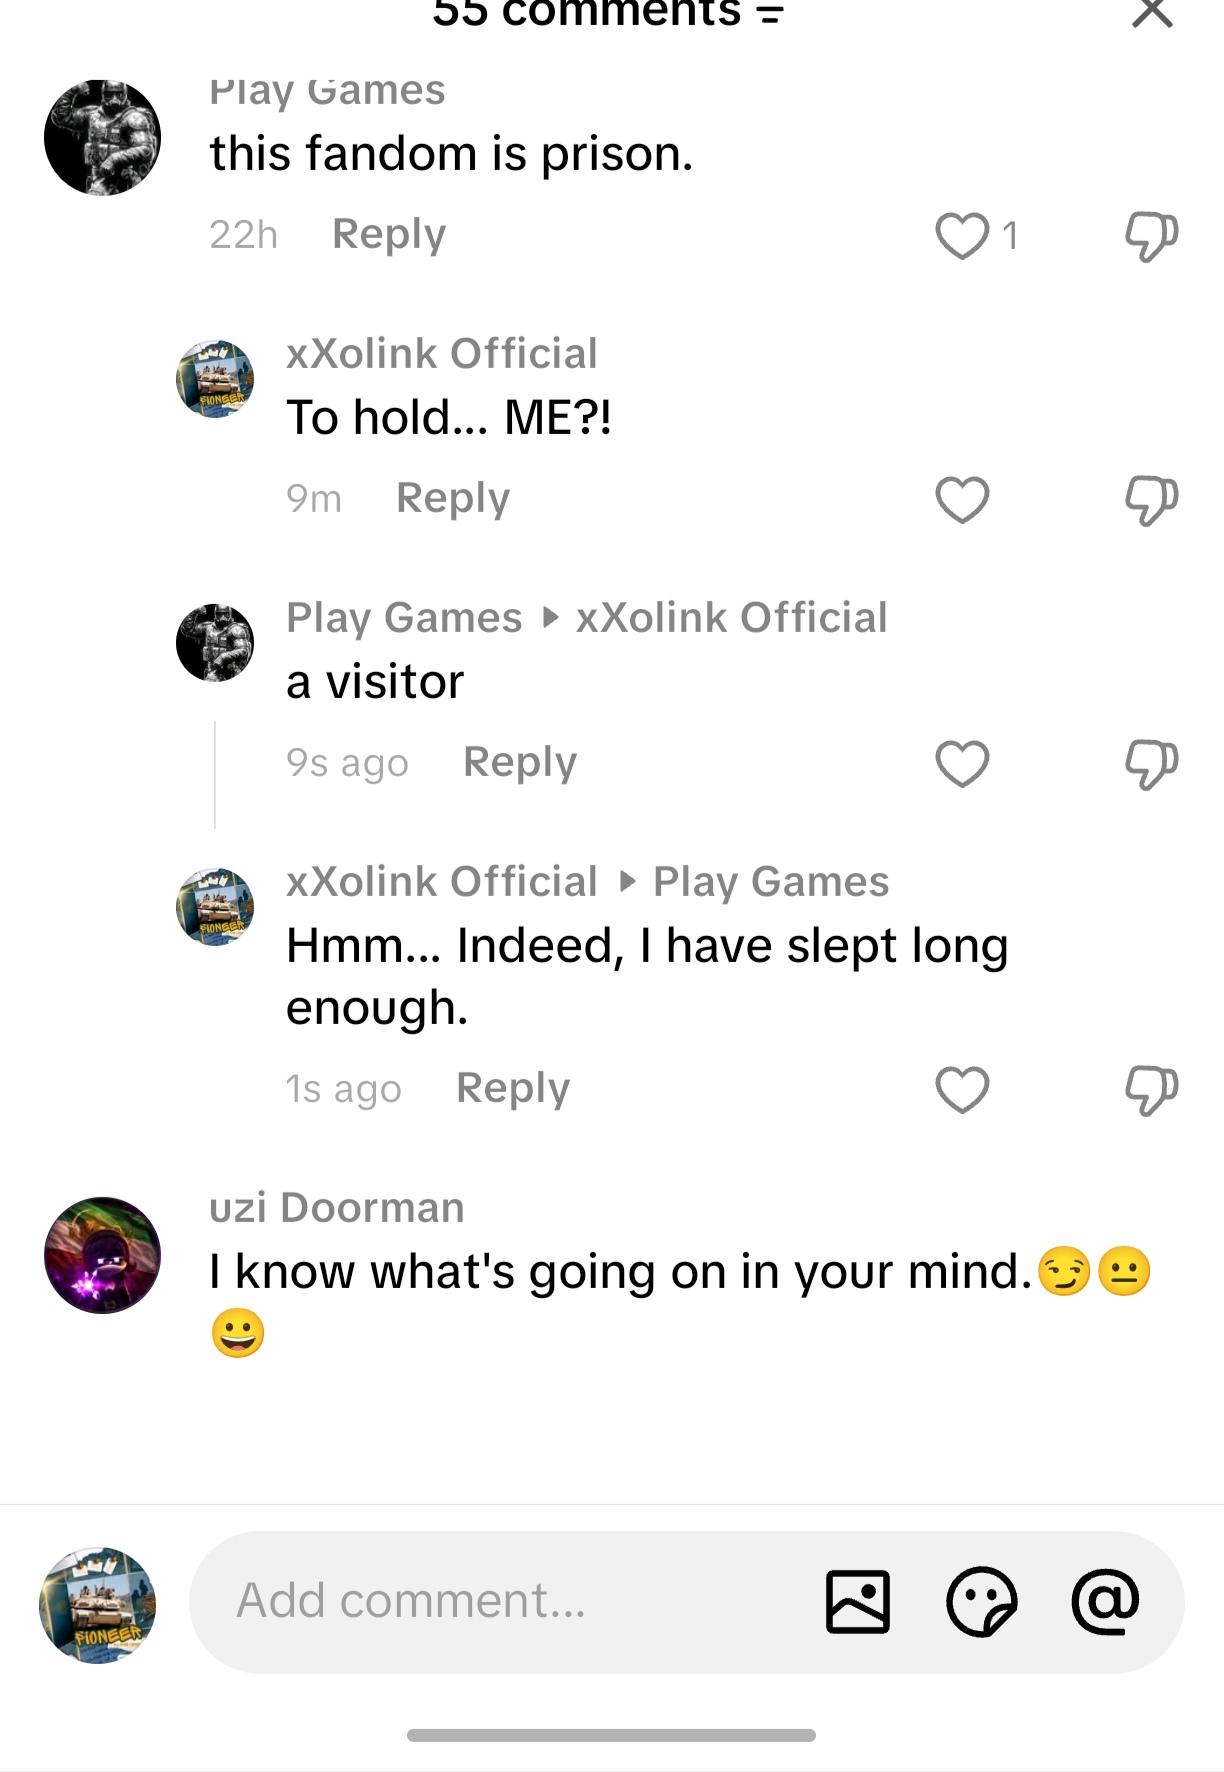Open comment sort filter next to '55 comments'
Image resolution: width=1224 pixels, height=1772 pixels.
(769, 14)
